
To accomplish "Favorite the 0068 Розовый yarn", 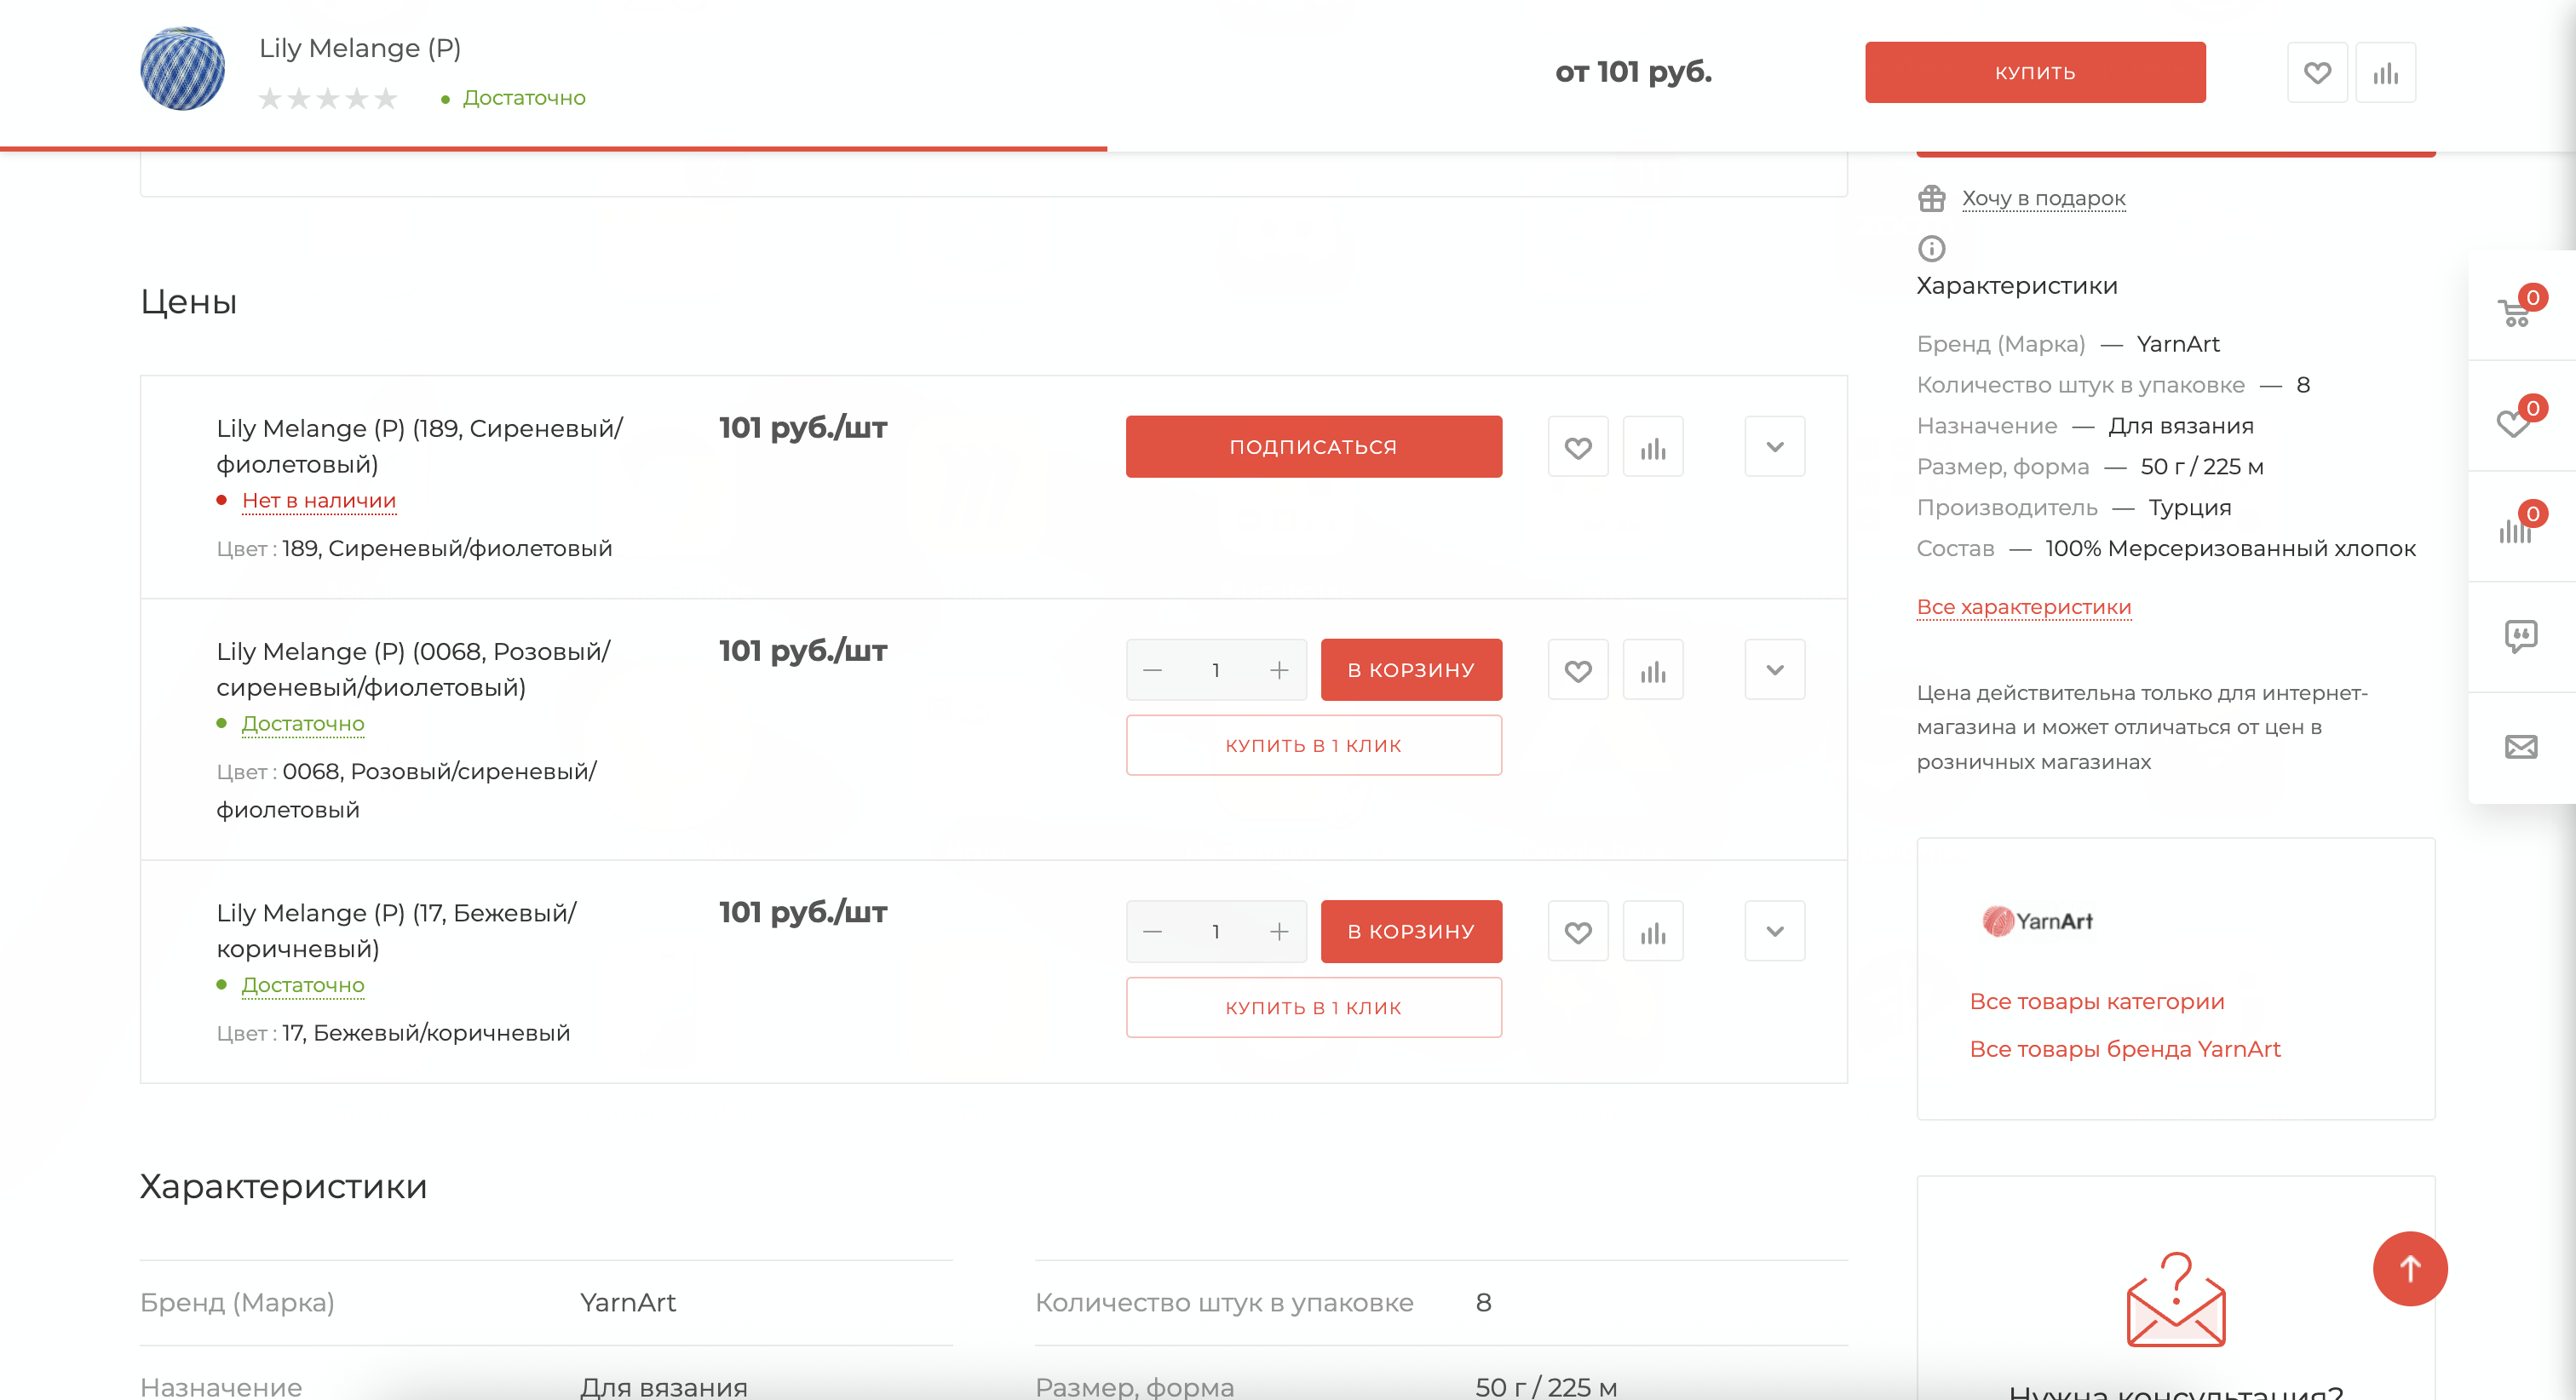I will pyautogui.click(x=1578, y=670).
